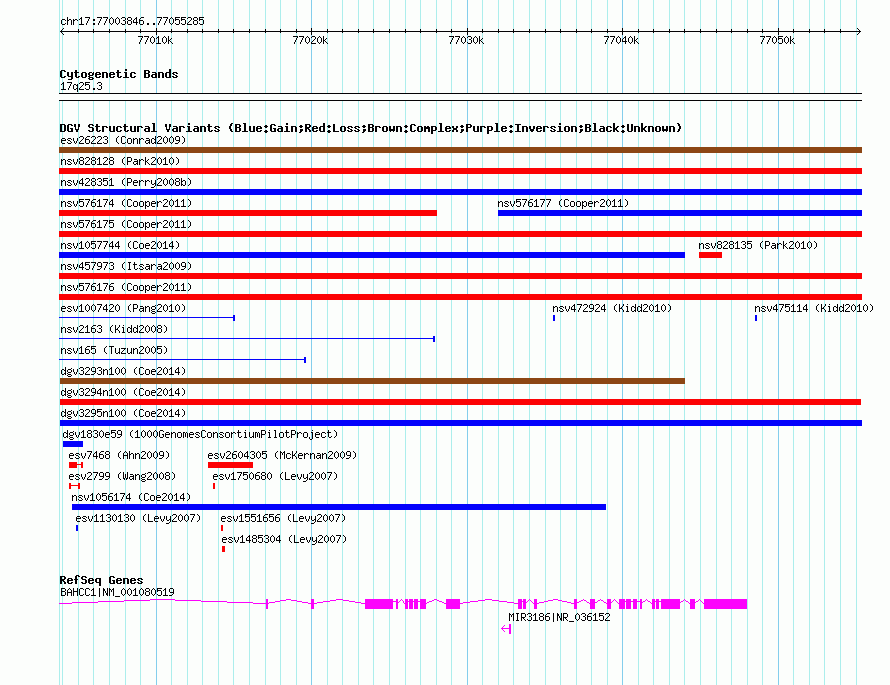The height and width of the screenshot is (685, 890).
Task: Select the esv2799 (Wang2008) red marker
Action: (74, 486)
